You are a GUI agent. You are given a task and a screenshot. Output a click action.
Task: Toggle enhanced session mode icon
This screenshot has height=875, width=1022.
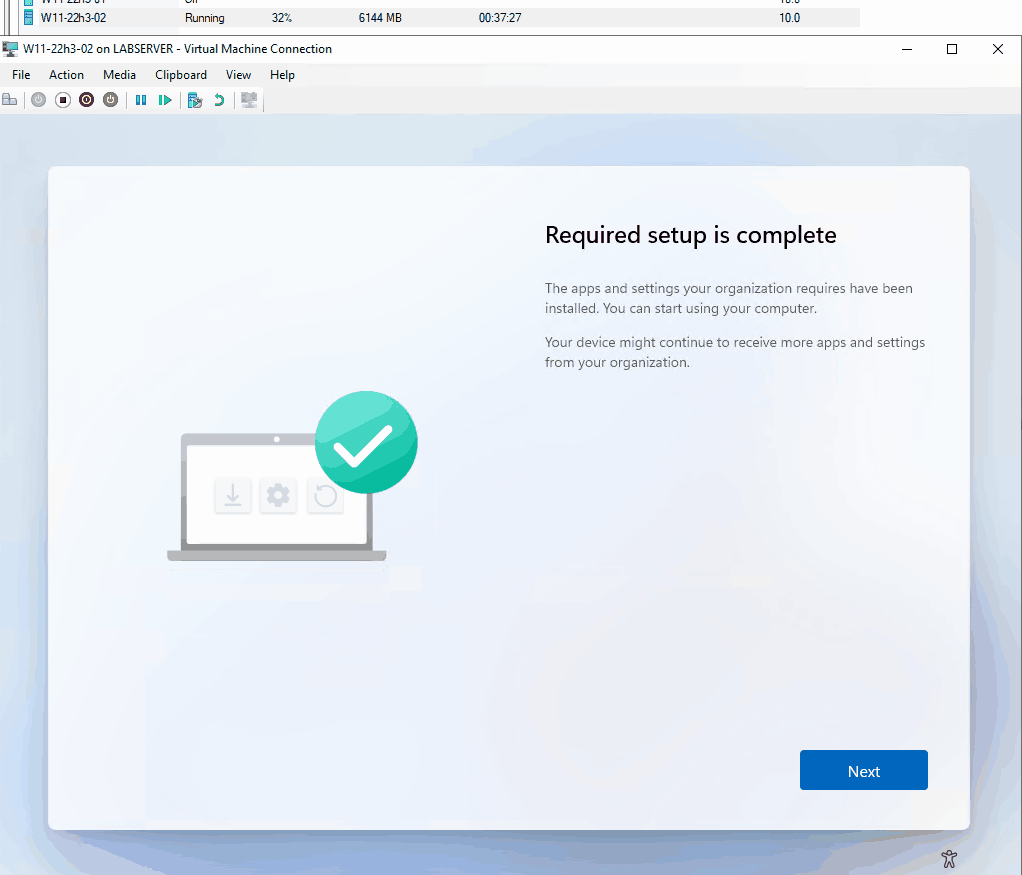[249, 100]
